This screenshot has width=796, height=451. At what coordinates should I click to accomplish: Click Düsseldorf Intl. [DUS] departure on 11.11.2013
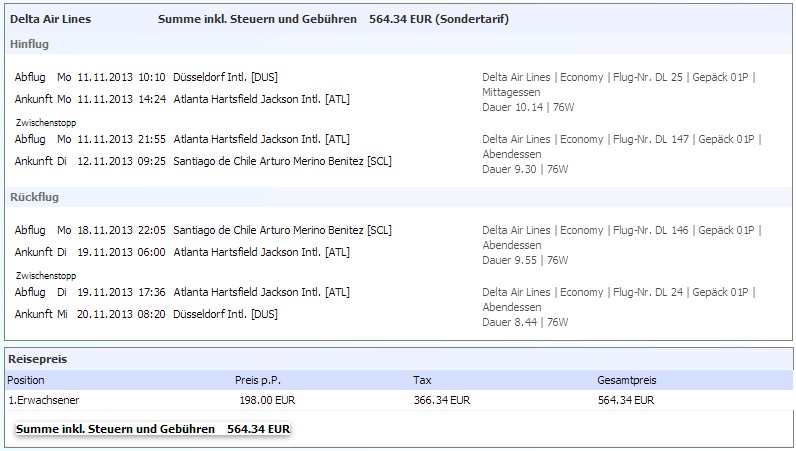point(225,77)
